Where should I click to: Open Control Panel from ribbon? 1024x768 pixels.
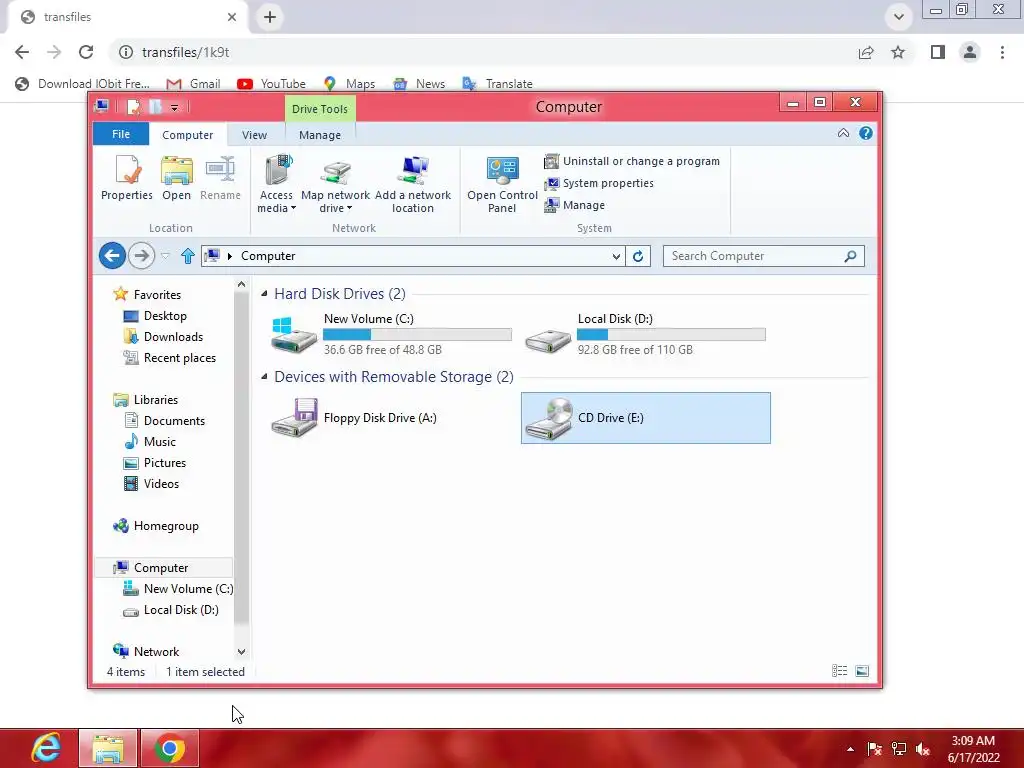(x=502, y=184)
